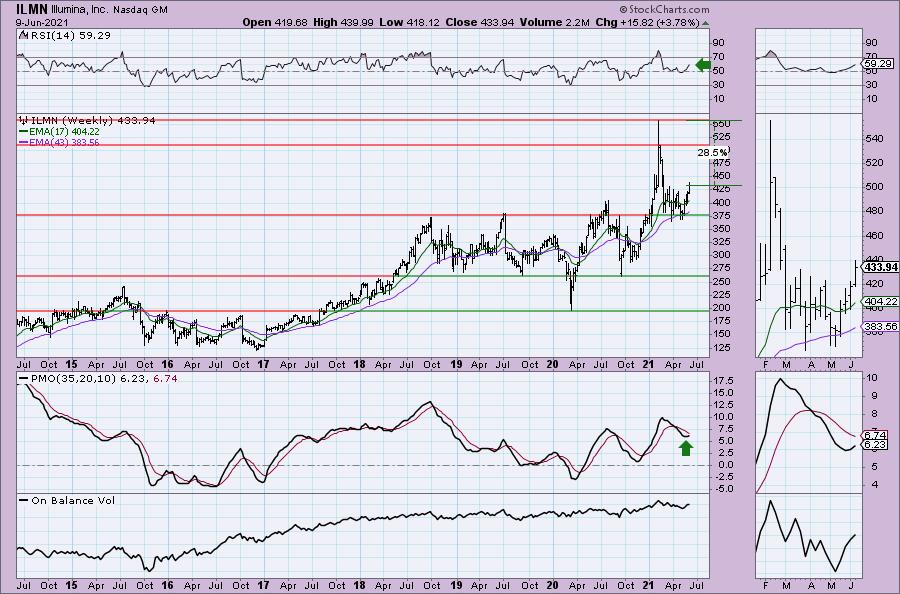Click the 59.29 RSI tag in zoom panel
The width and height of the screenshot is (900, 594).
coord(878,64)
